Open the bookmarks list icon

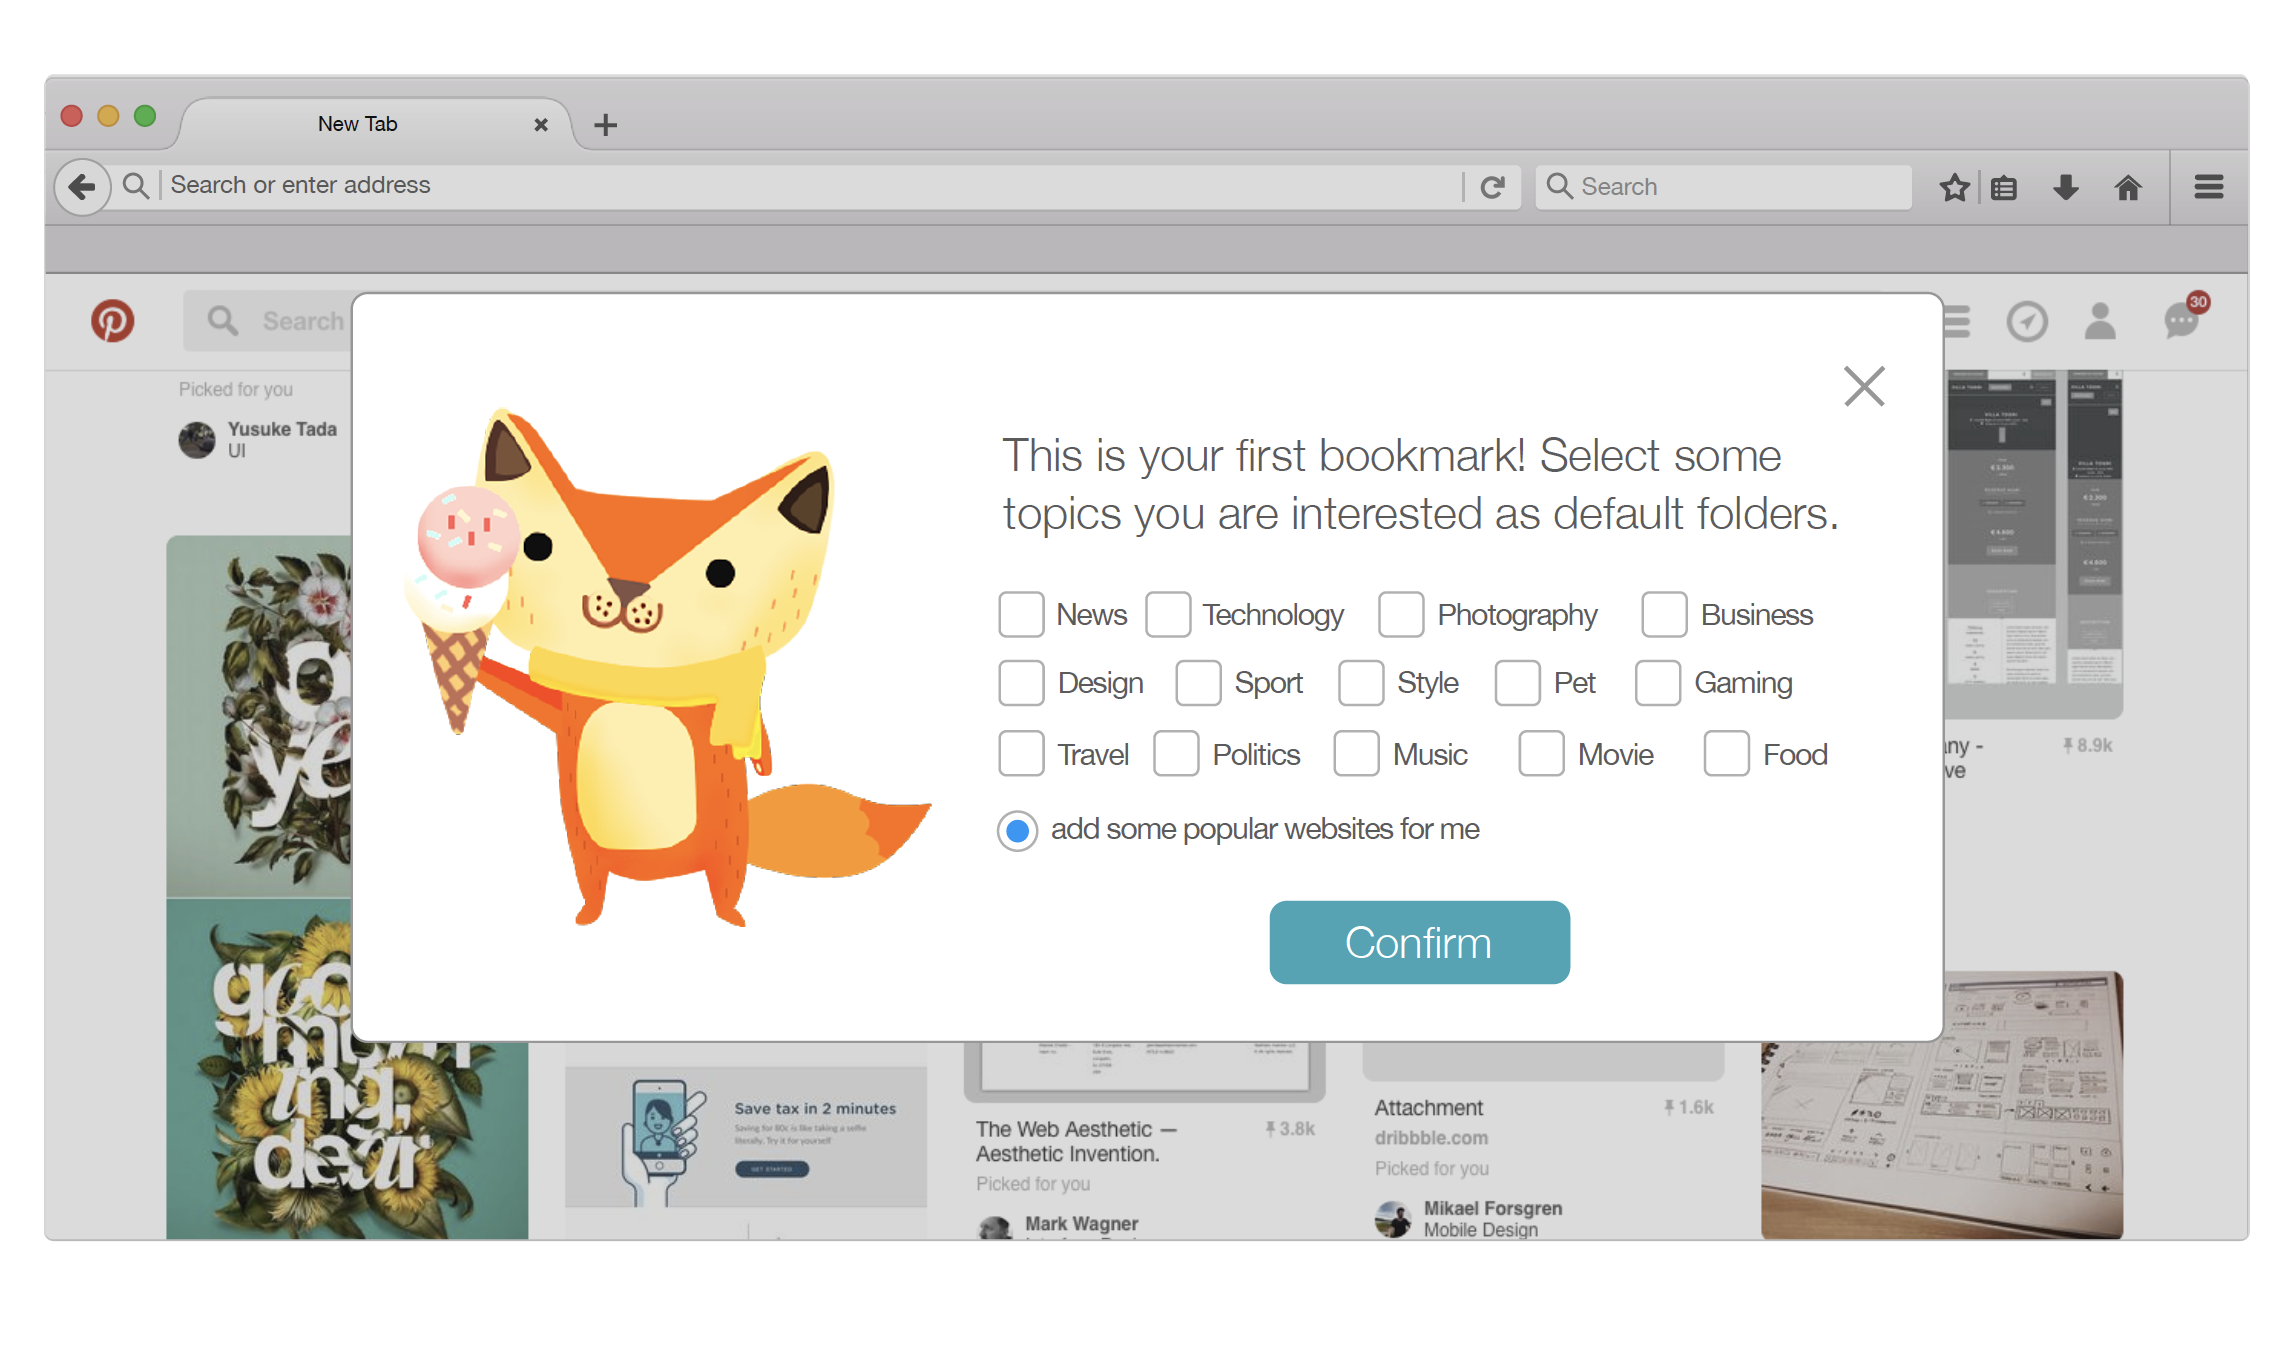(2004, 187)
